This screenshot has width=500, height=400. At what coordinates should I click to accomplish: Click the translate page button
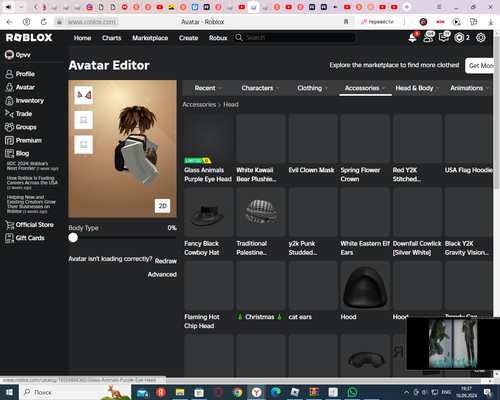[378, 22]
